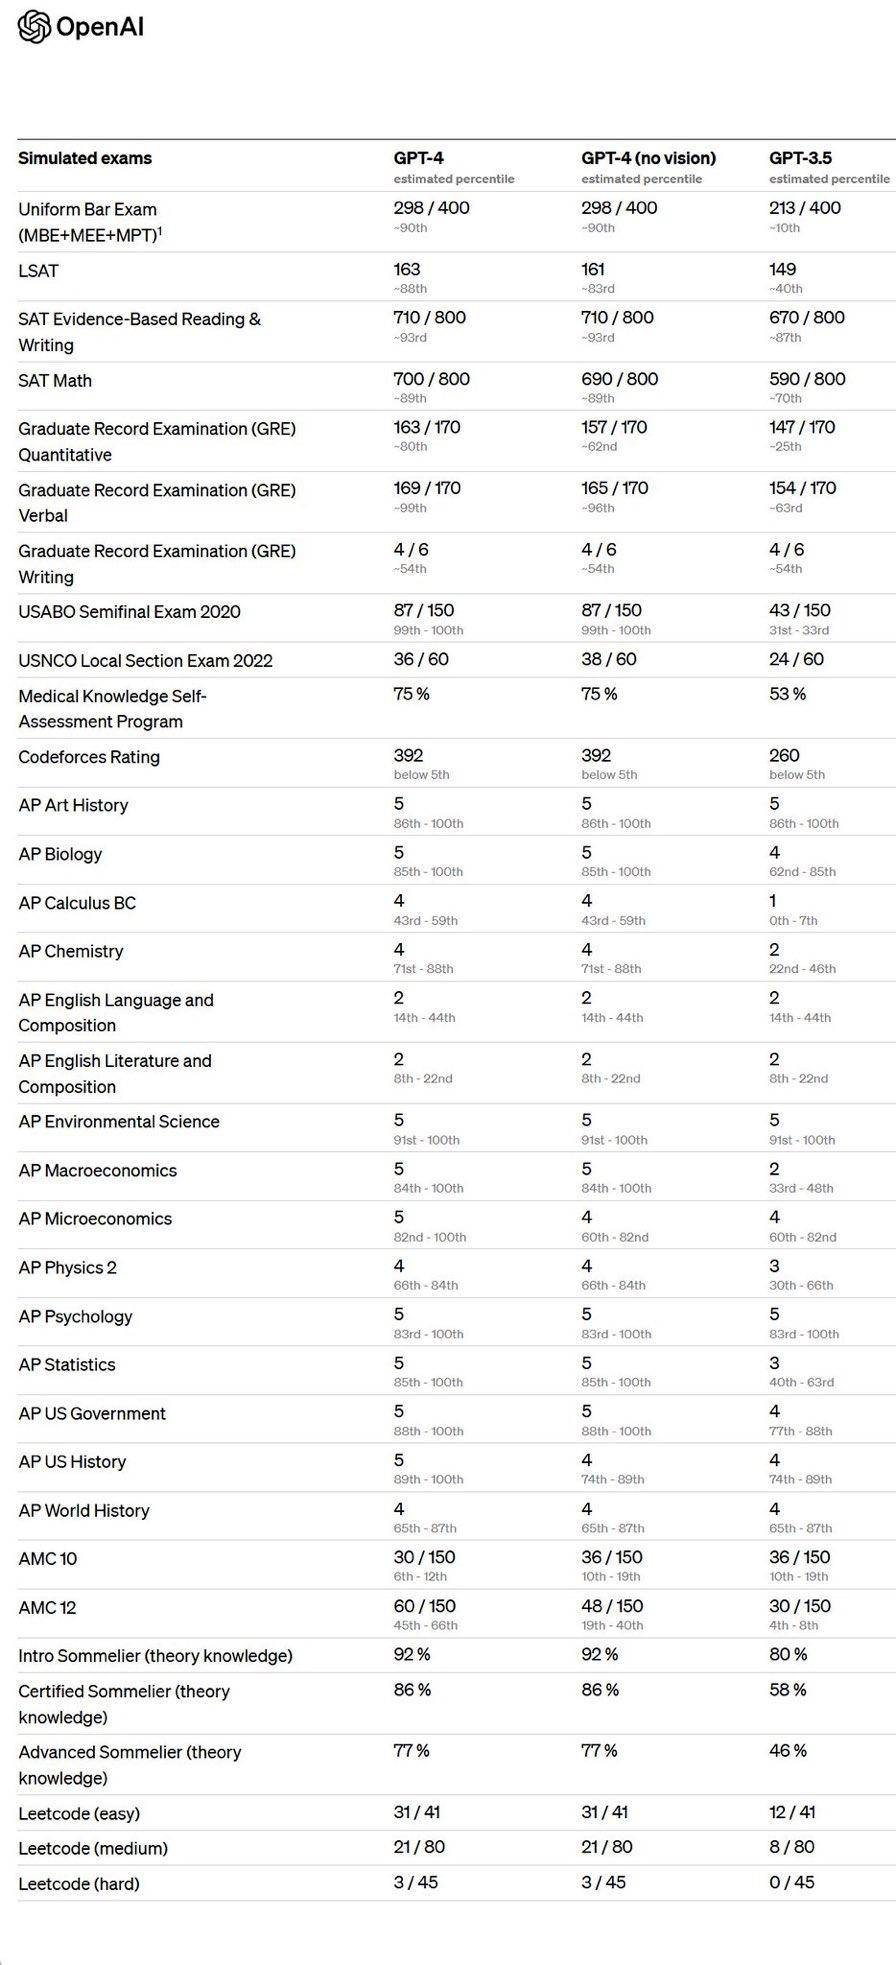The height and width of the screenshot is (1965, 896).
Task: Click the "GPT-4 (no vision)" column header
Action: pos(648,158)
